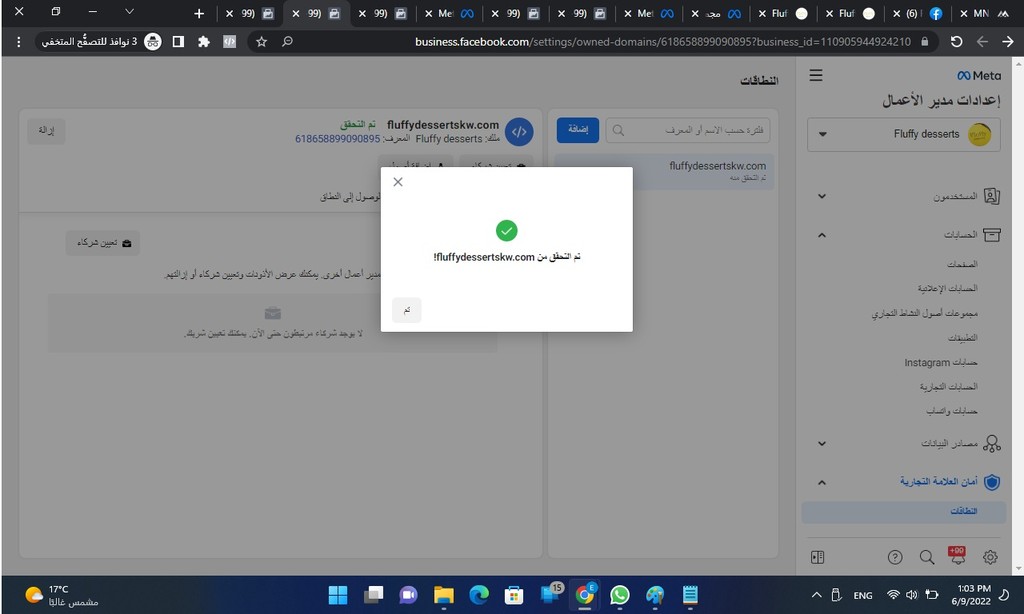1024x614 pixels.
Task: Click the Accounts archive-box icon in the sidebar
Action: point(991,234)
